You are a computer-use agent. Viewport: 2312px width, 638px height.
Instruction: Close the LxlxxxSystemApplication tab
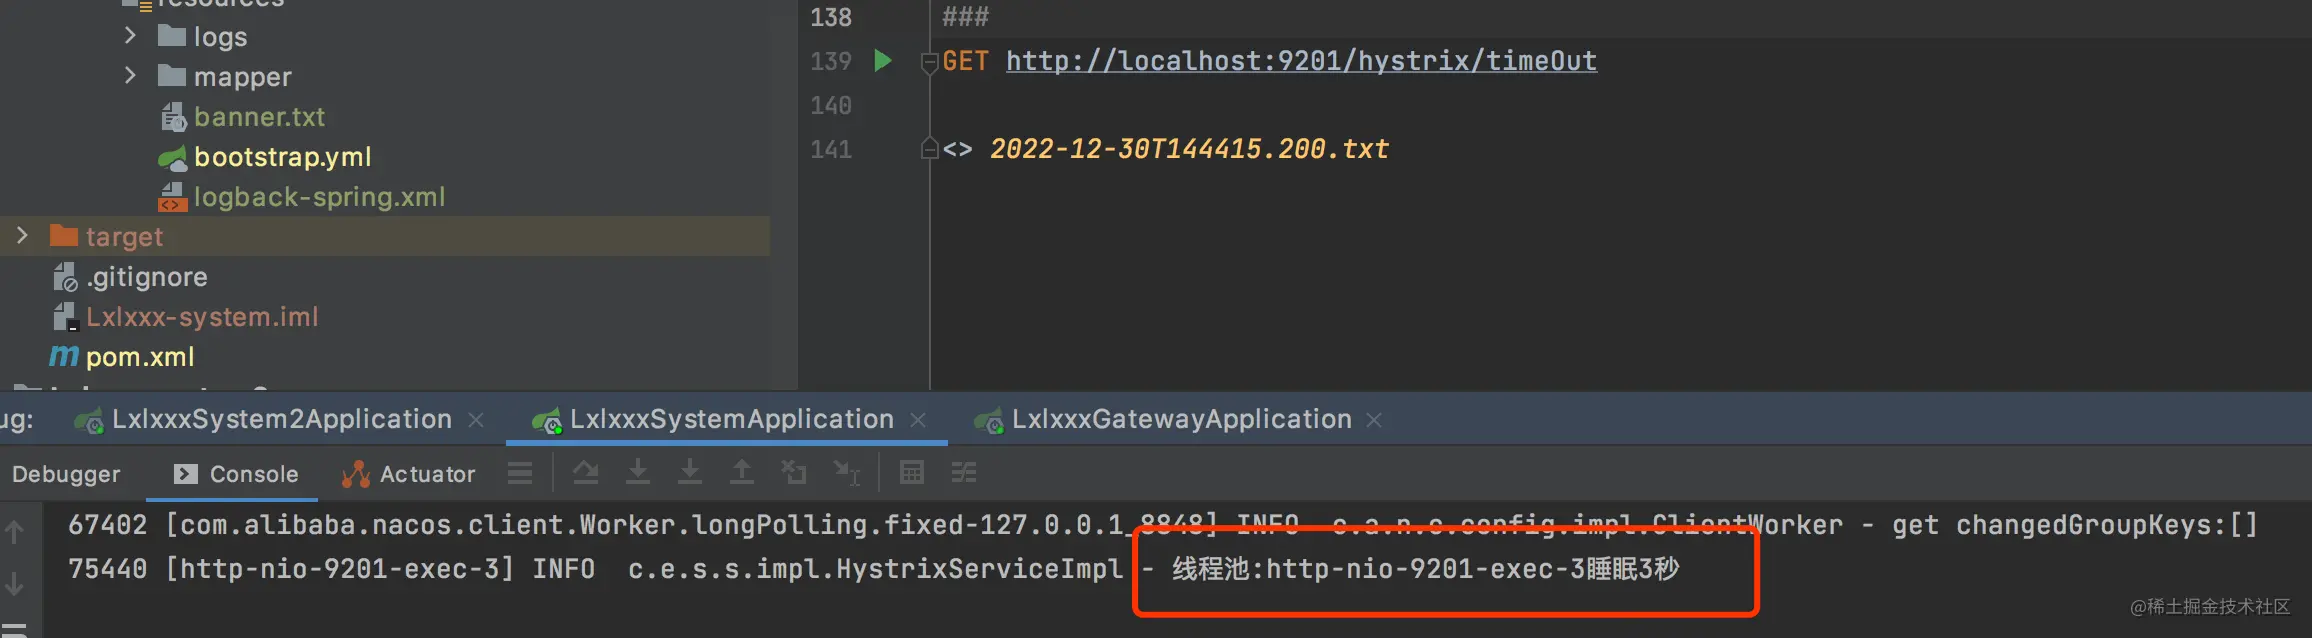[x=918, y=420]
